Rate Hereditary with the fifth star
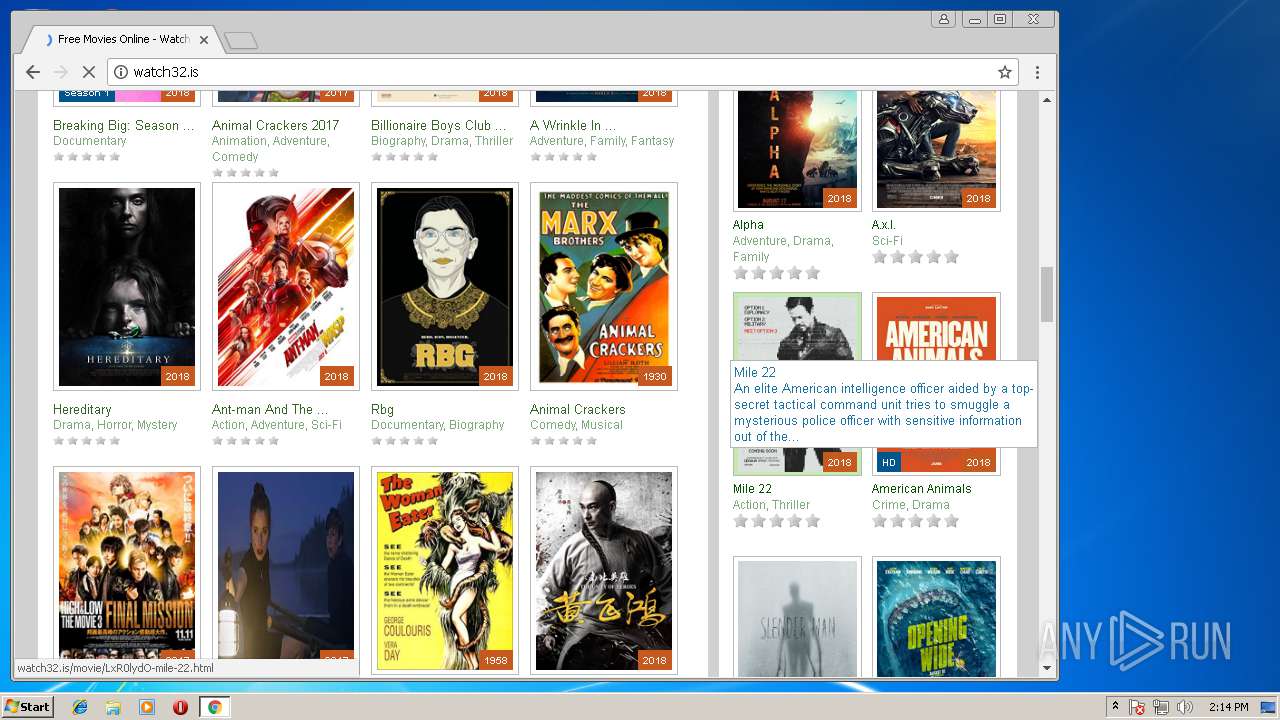 point(115,441)
